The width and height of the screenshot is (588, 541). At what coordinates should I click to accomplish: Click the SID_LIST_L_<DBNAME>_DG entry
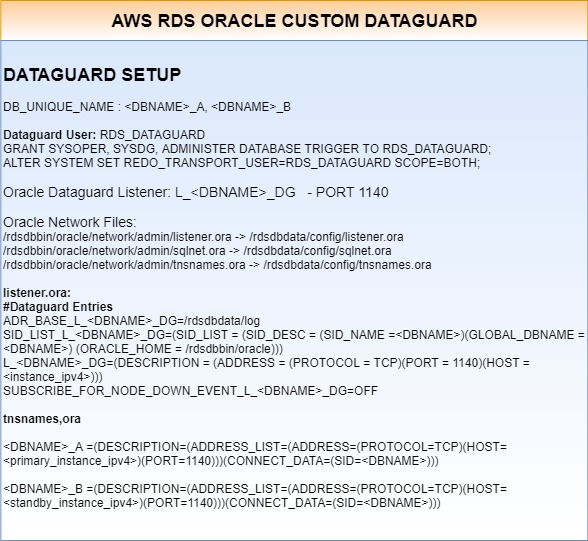294,342
